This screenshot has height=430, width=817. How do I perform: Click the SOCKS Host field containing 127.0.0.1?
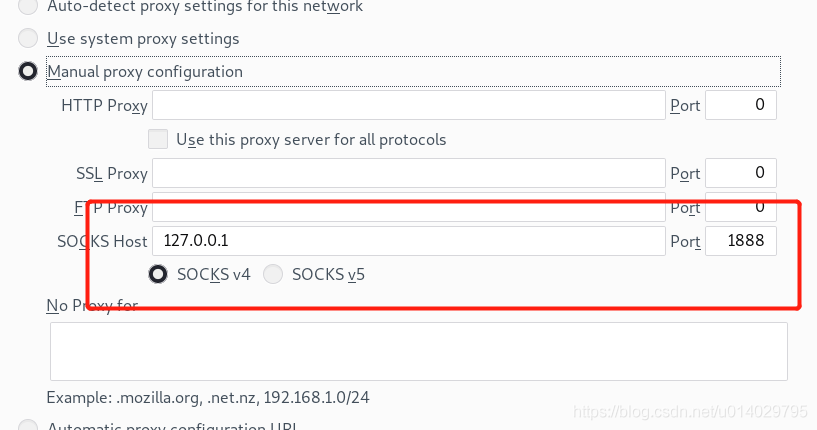click(x=408, y=241)
